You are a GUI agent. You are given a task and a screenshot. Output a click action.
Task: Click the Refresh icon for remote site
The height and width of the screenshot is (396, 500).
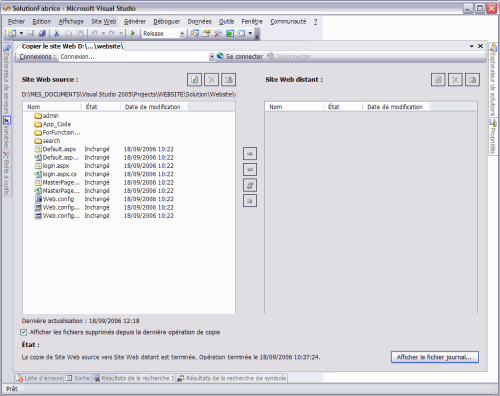438,80
